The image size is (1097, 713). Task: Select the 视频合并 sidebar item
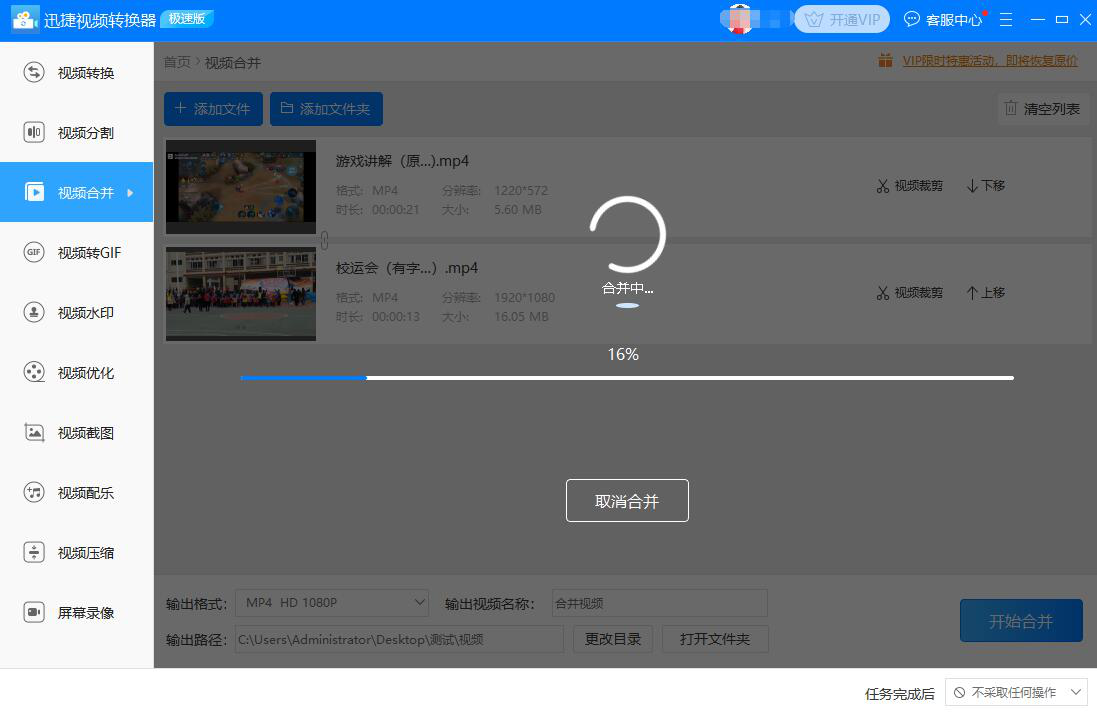click(x=76, y=192)
